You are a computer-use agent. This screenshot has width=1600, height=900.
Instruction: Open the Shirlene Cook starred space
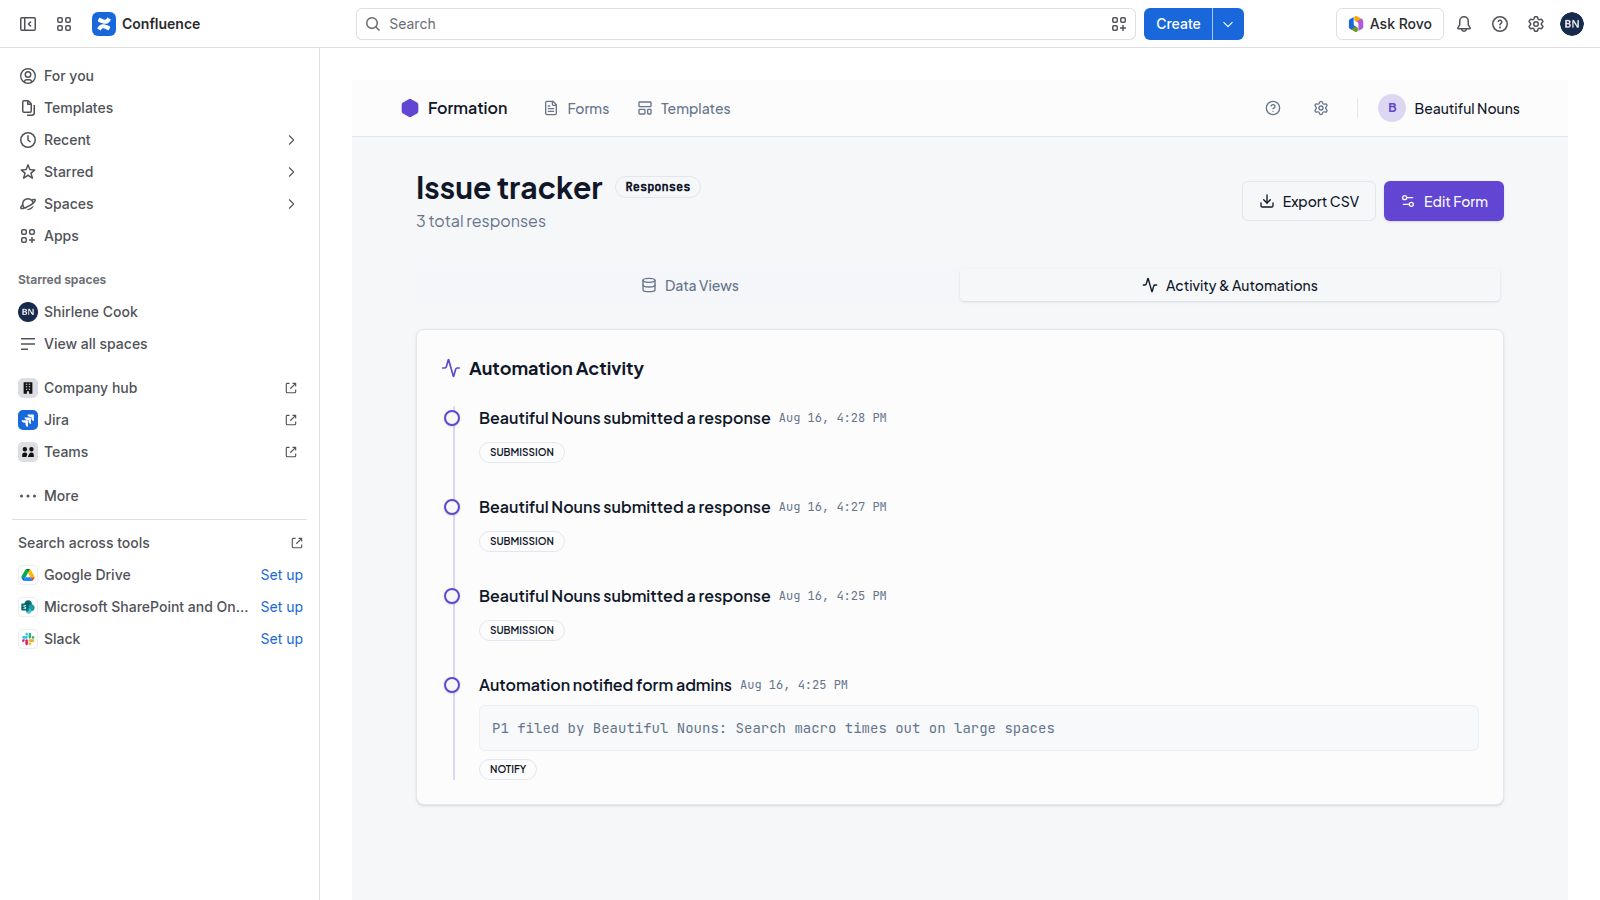click(x=160, y=312)
